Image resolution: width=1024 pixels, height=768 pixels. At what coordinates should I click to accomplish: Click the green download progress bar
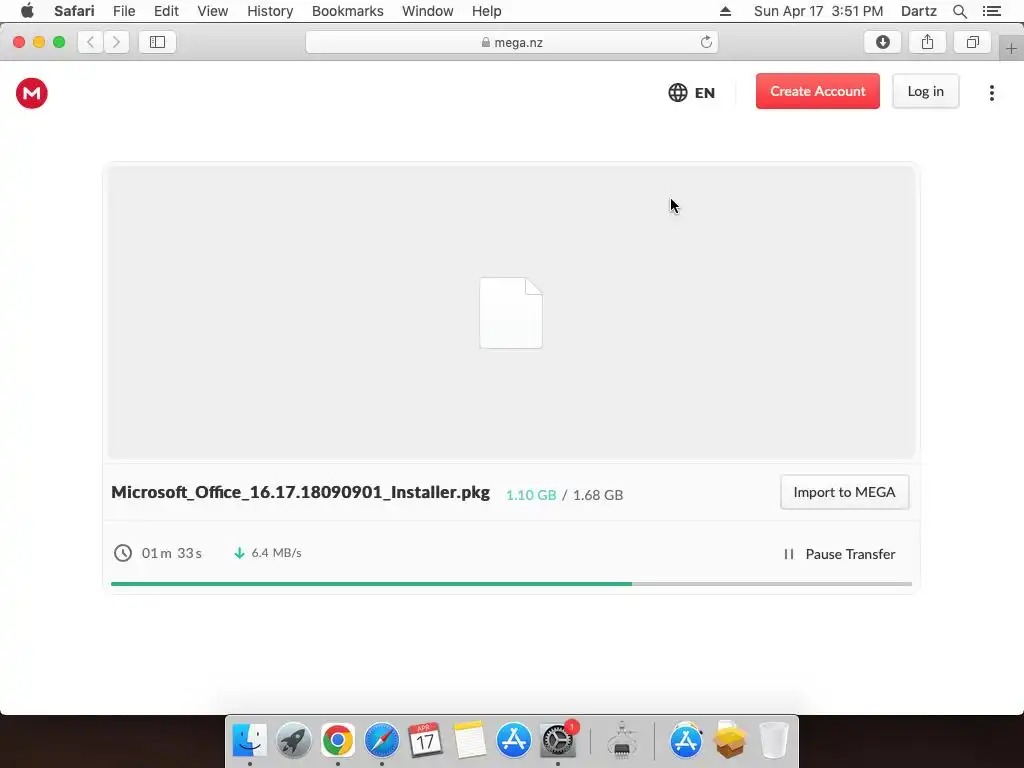[371, 584]
